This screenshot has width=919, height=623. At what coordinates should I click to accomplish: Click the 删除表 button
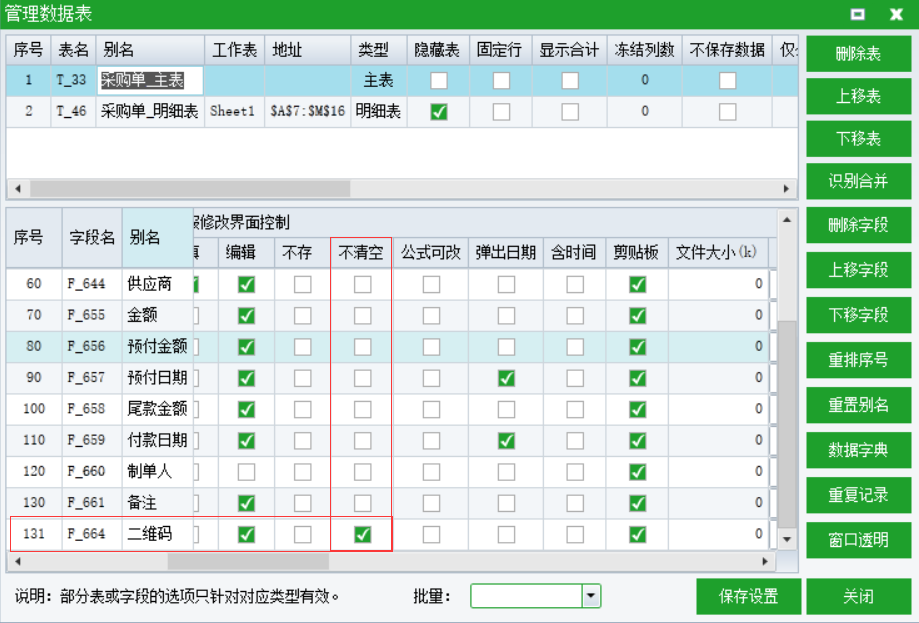858,54
